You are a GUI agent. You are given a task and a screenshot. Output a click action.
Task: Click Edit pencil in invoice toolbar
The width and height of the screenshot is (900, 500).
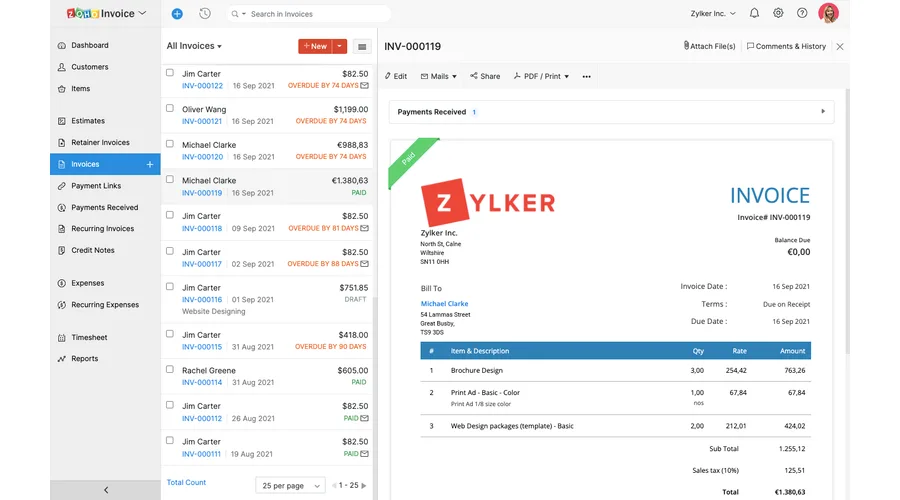coord(396,76)
